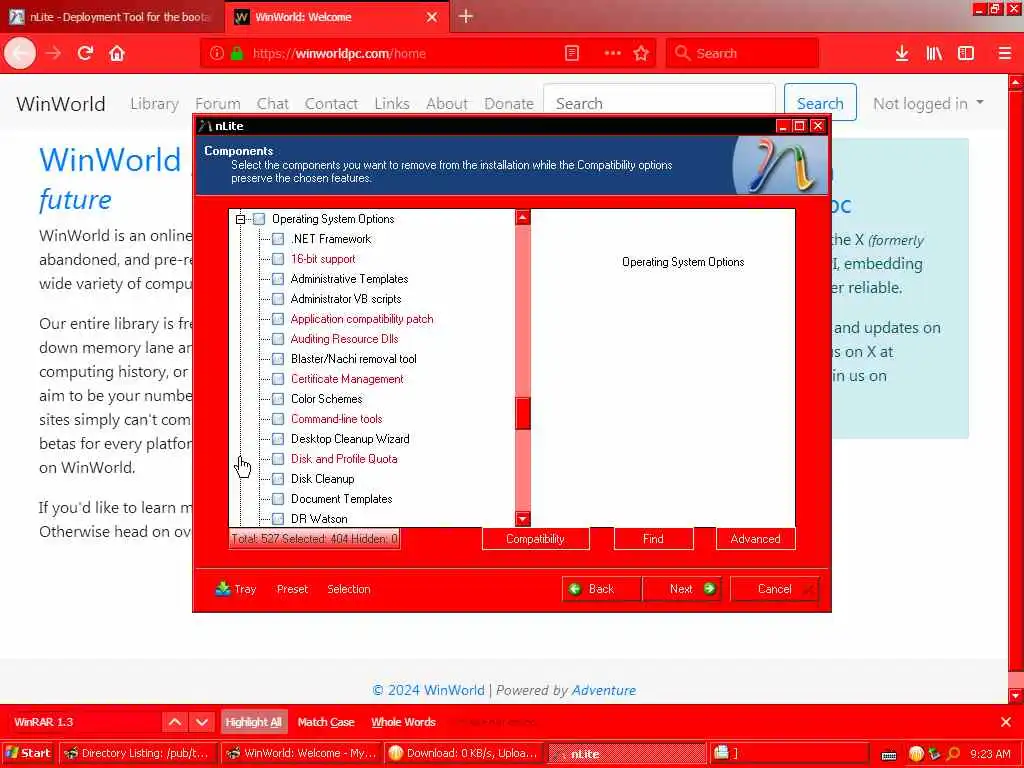
Task: Toggle Operating System Options checkbox
Action: (259, 219)
